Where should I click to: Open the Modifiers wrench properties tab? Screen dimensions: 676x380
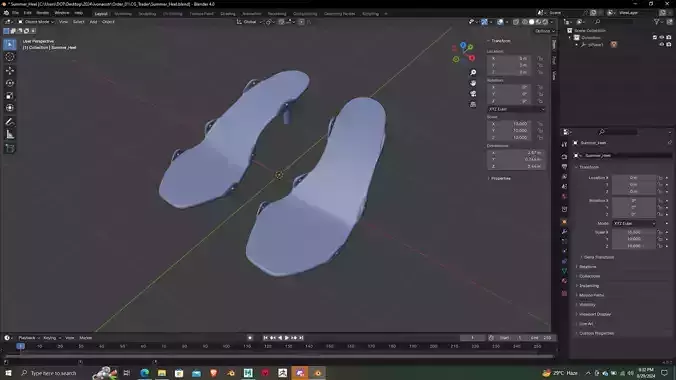pyautogui.click(x=564, y=232)
